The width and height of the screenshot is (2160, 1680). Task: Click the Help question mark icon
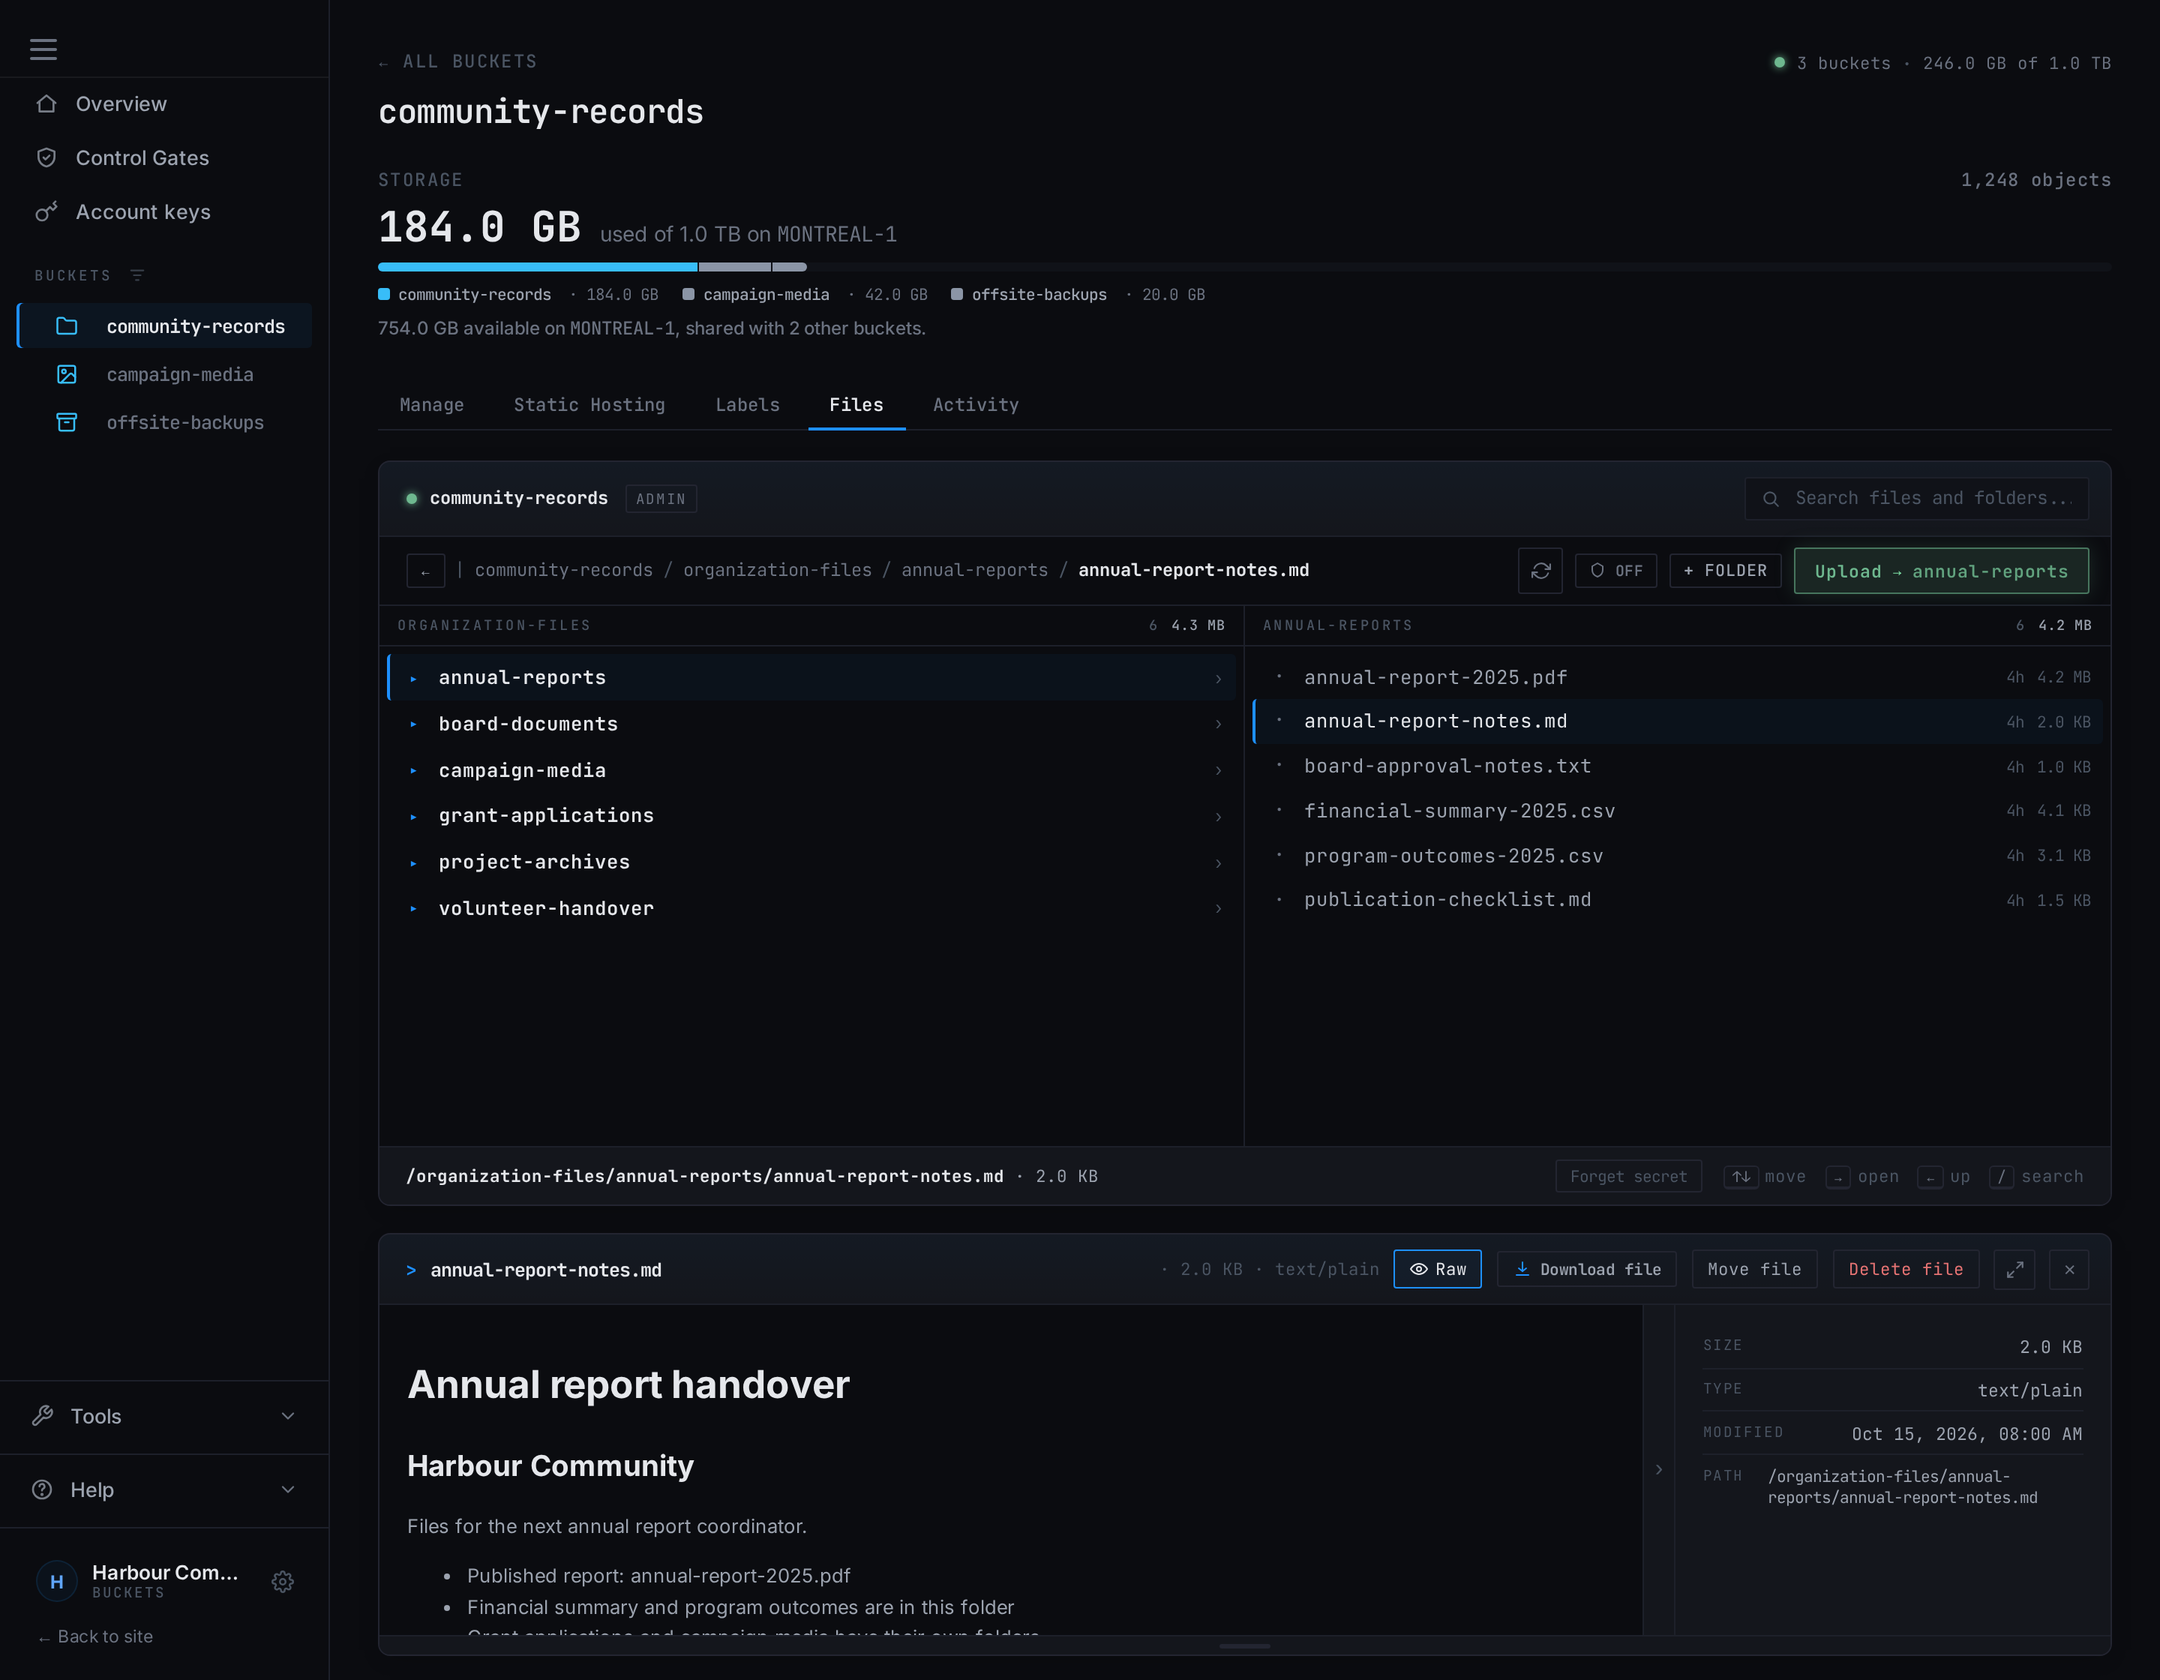click(42, 1489)
